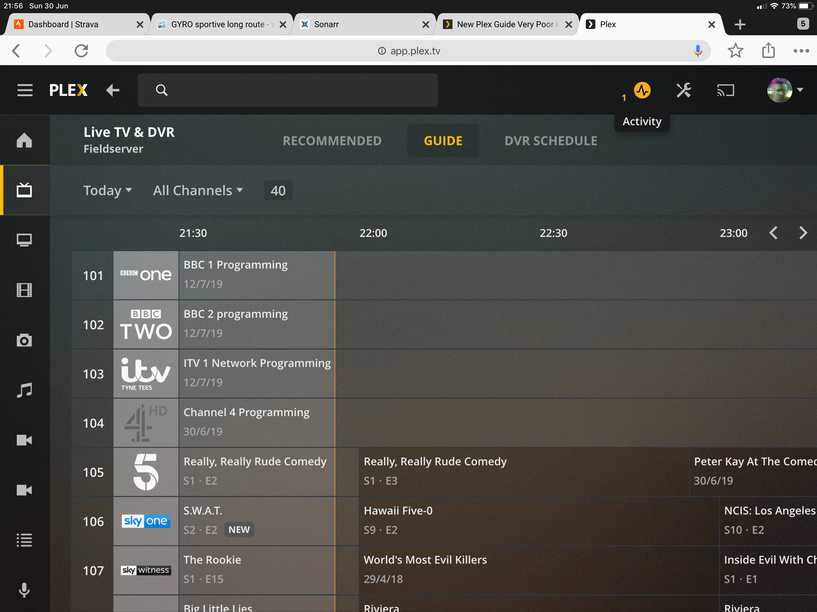Click the app.plex.tv address bar
Screen dimensions: 817x612
click(x=408, y=51)
